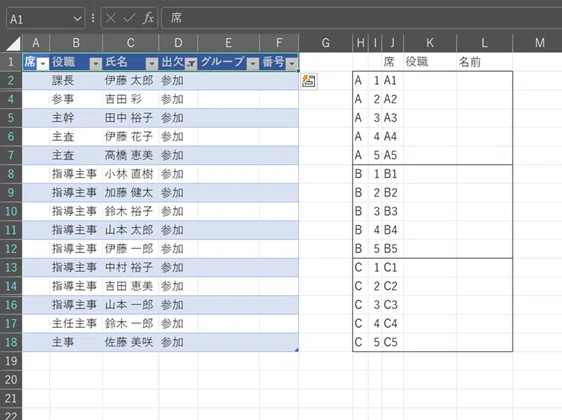Image resolution: width=562 pixels, height=420 pixels.
Task: Click the Select All corner triangle
Action: (x=13, y=43)
